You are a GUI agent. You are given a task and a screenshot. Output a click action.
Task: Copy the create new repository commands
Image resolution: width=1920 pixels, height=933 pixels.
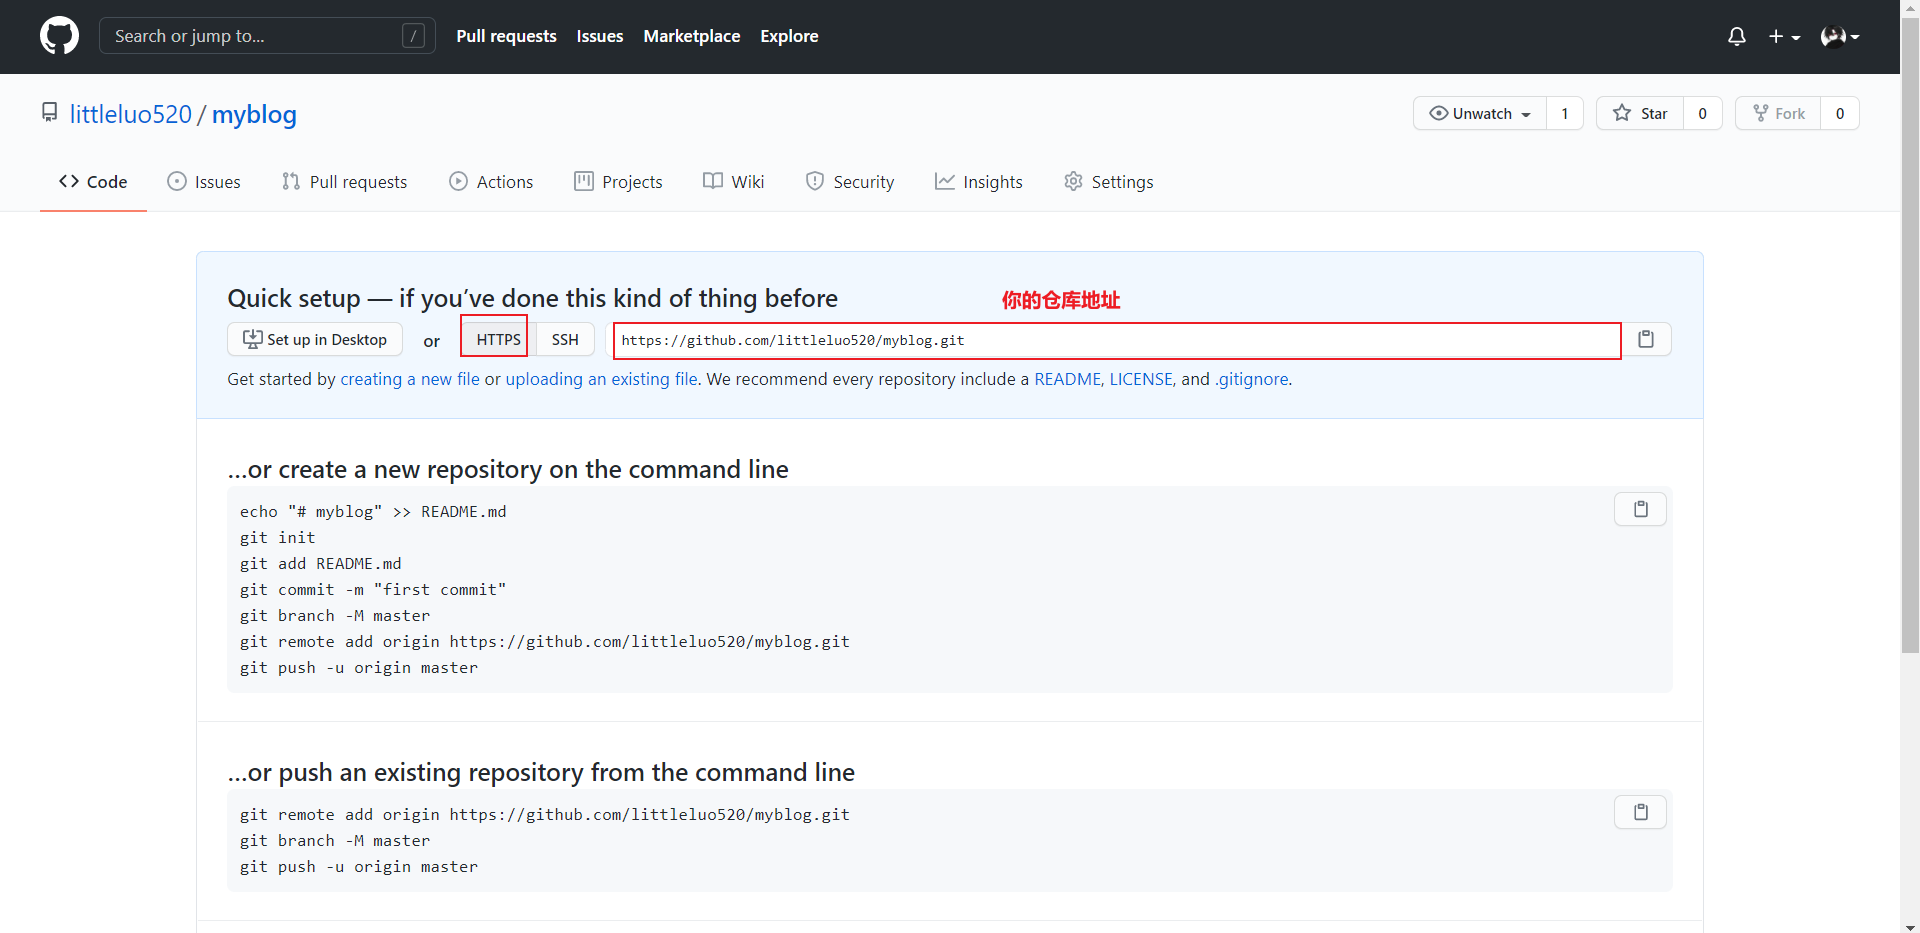(1640, 510)
